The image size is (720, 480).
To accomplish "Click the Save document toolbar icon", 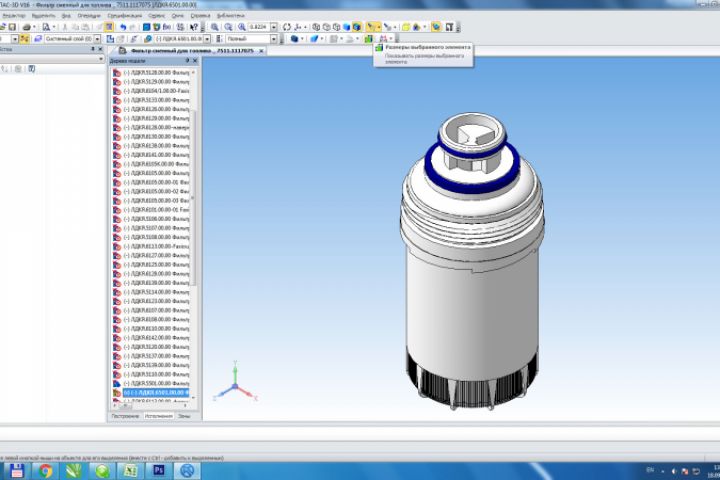I will click(x=12, y=27).
